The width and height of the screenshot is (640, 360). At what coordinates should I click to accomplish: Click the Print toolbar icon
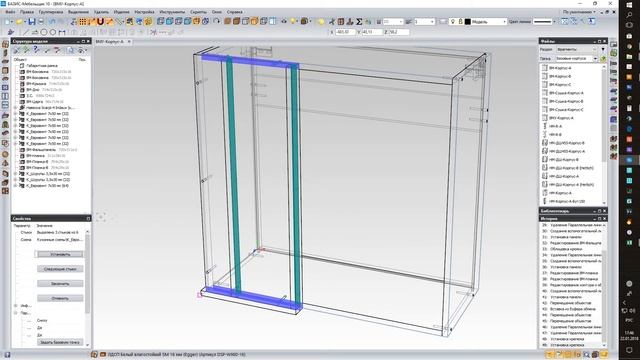pyautogui.click(x=41, y=22)
